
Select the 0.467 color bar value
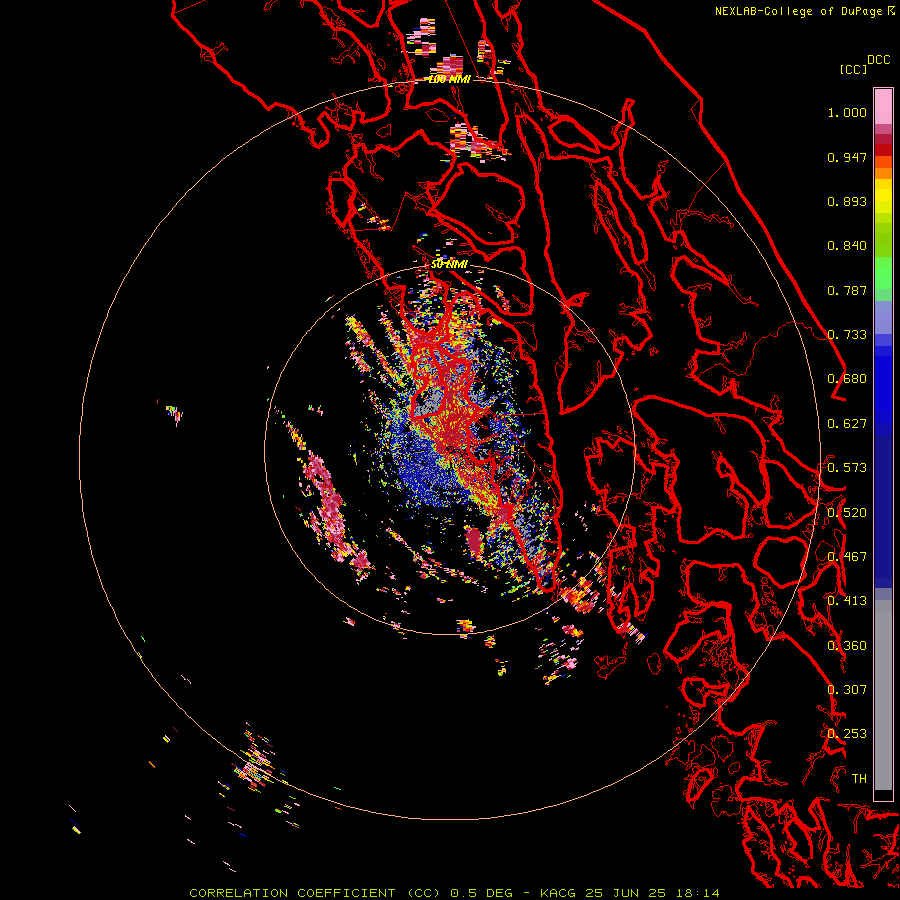click(847, 557)
